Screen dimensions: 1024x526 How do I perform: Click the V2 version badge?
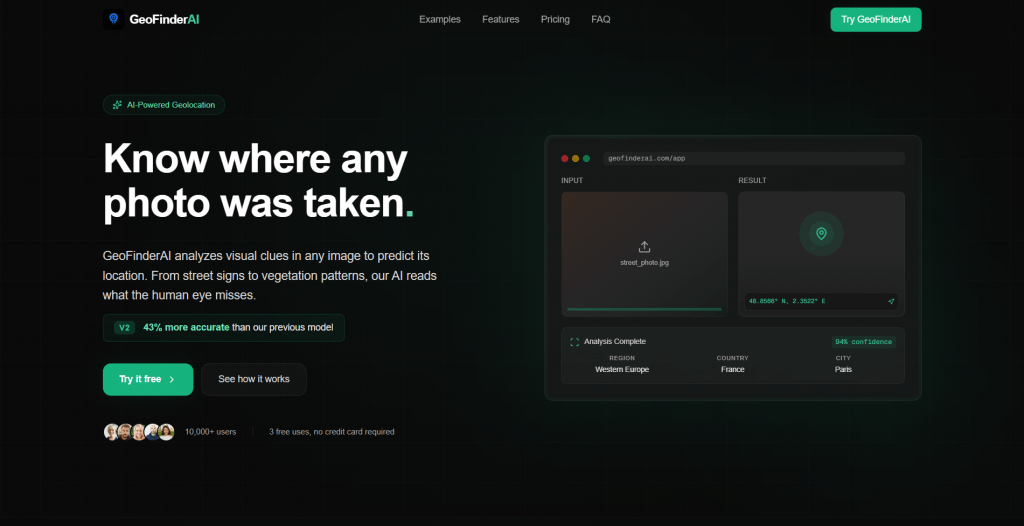click(124, 327)
